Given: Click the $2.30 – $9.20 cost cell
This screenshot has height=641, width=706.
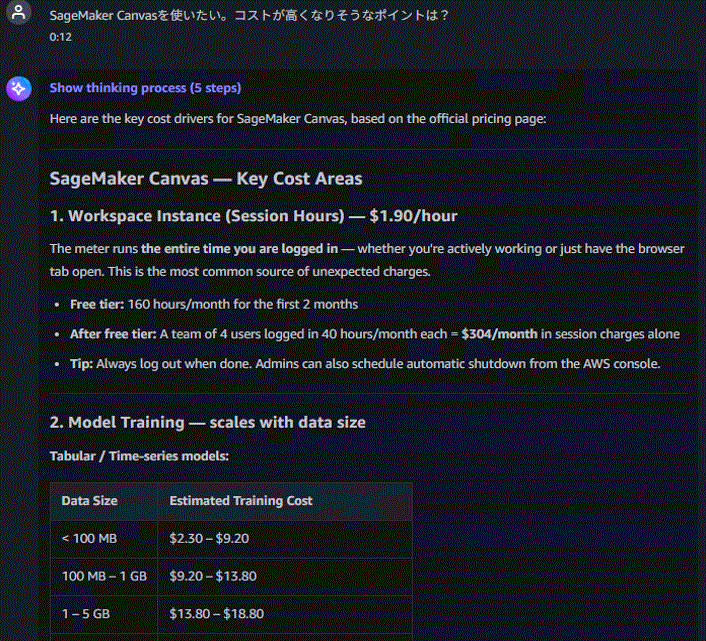Looking at the screenshot, I should 285,539.
